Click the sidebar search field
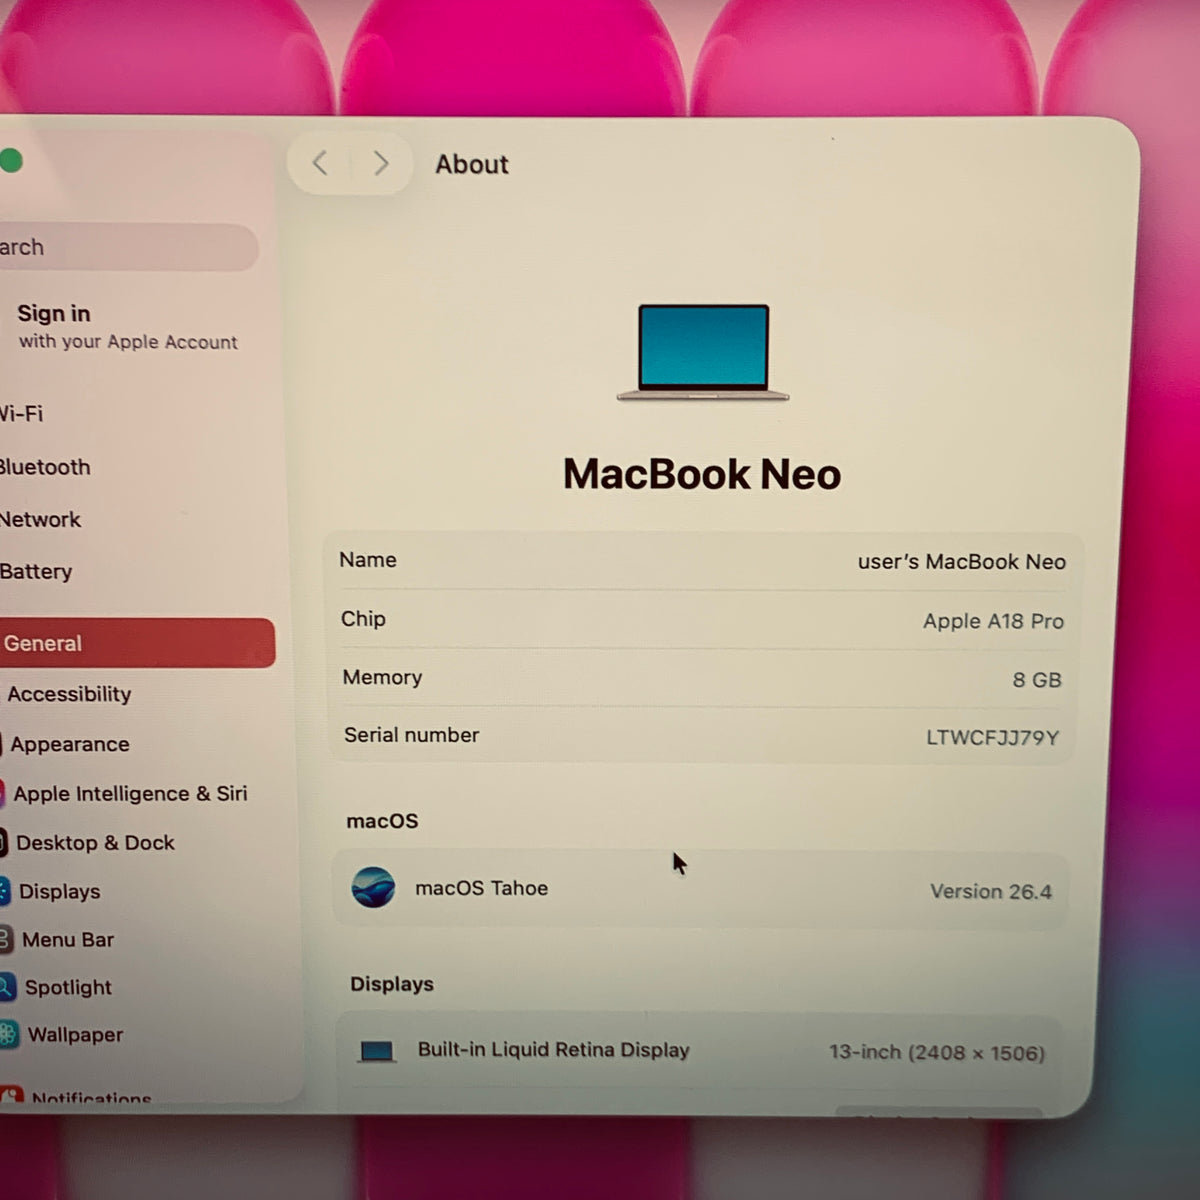 (129, 247)
